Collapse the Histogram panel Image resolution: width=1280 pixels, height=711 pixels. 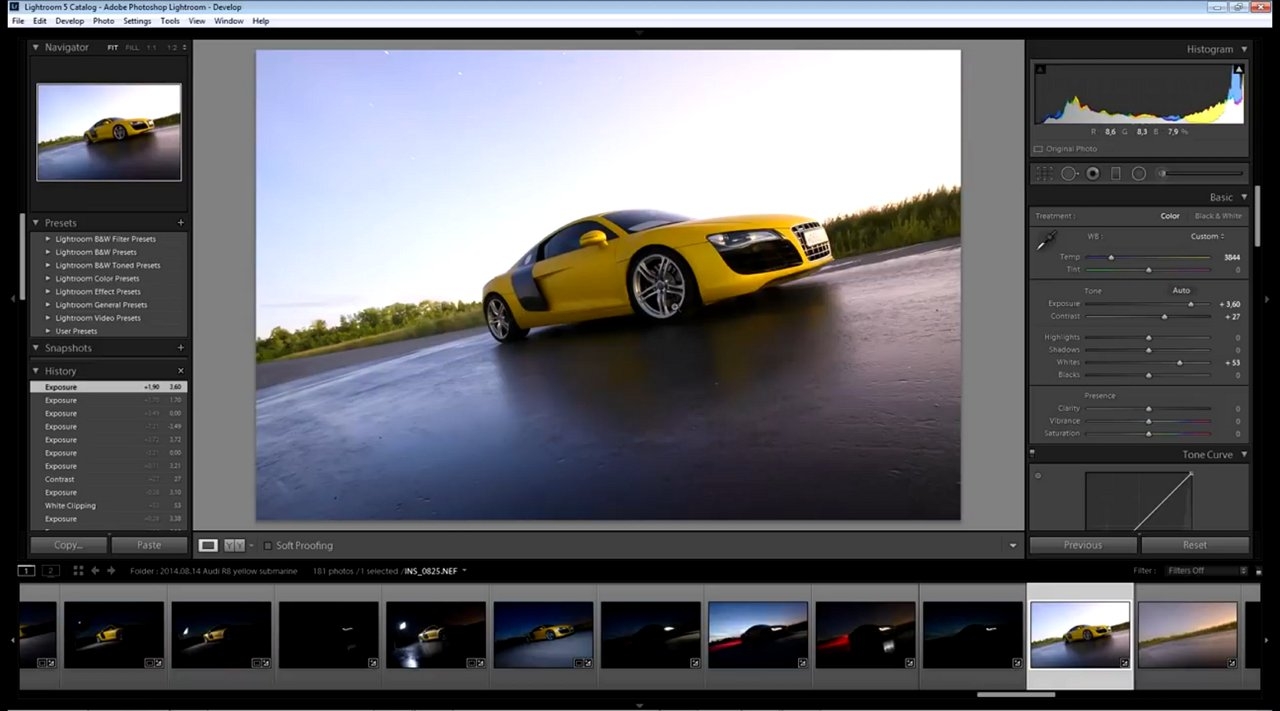coord(1244,49)
